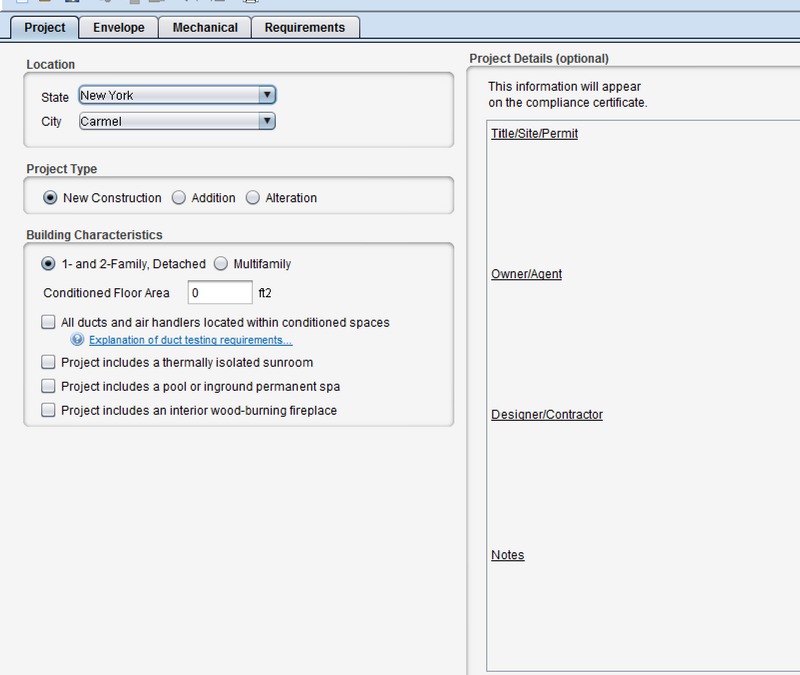Open the State dropdown showing New York
This screenshot has width=800, height=675.
[x=176, y=96]
